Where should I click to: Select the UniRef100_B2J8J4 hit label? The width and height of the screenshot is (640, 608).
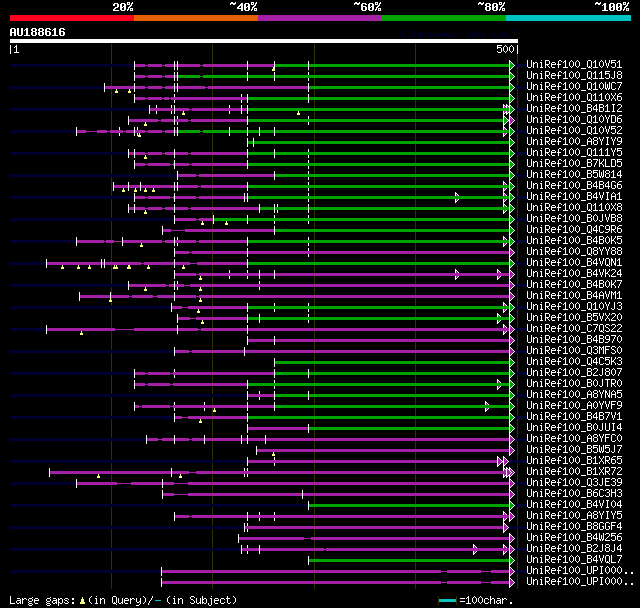click(574, 549)
